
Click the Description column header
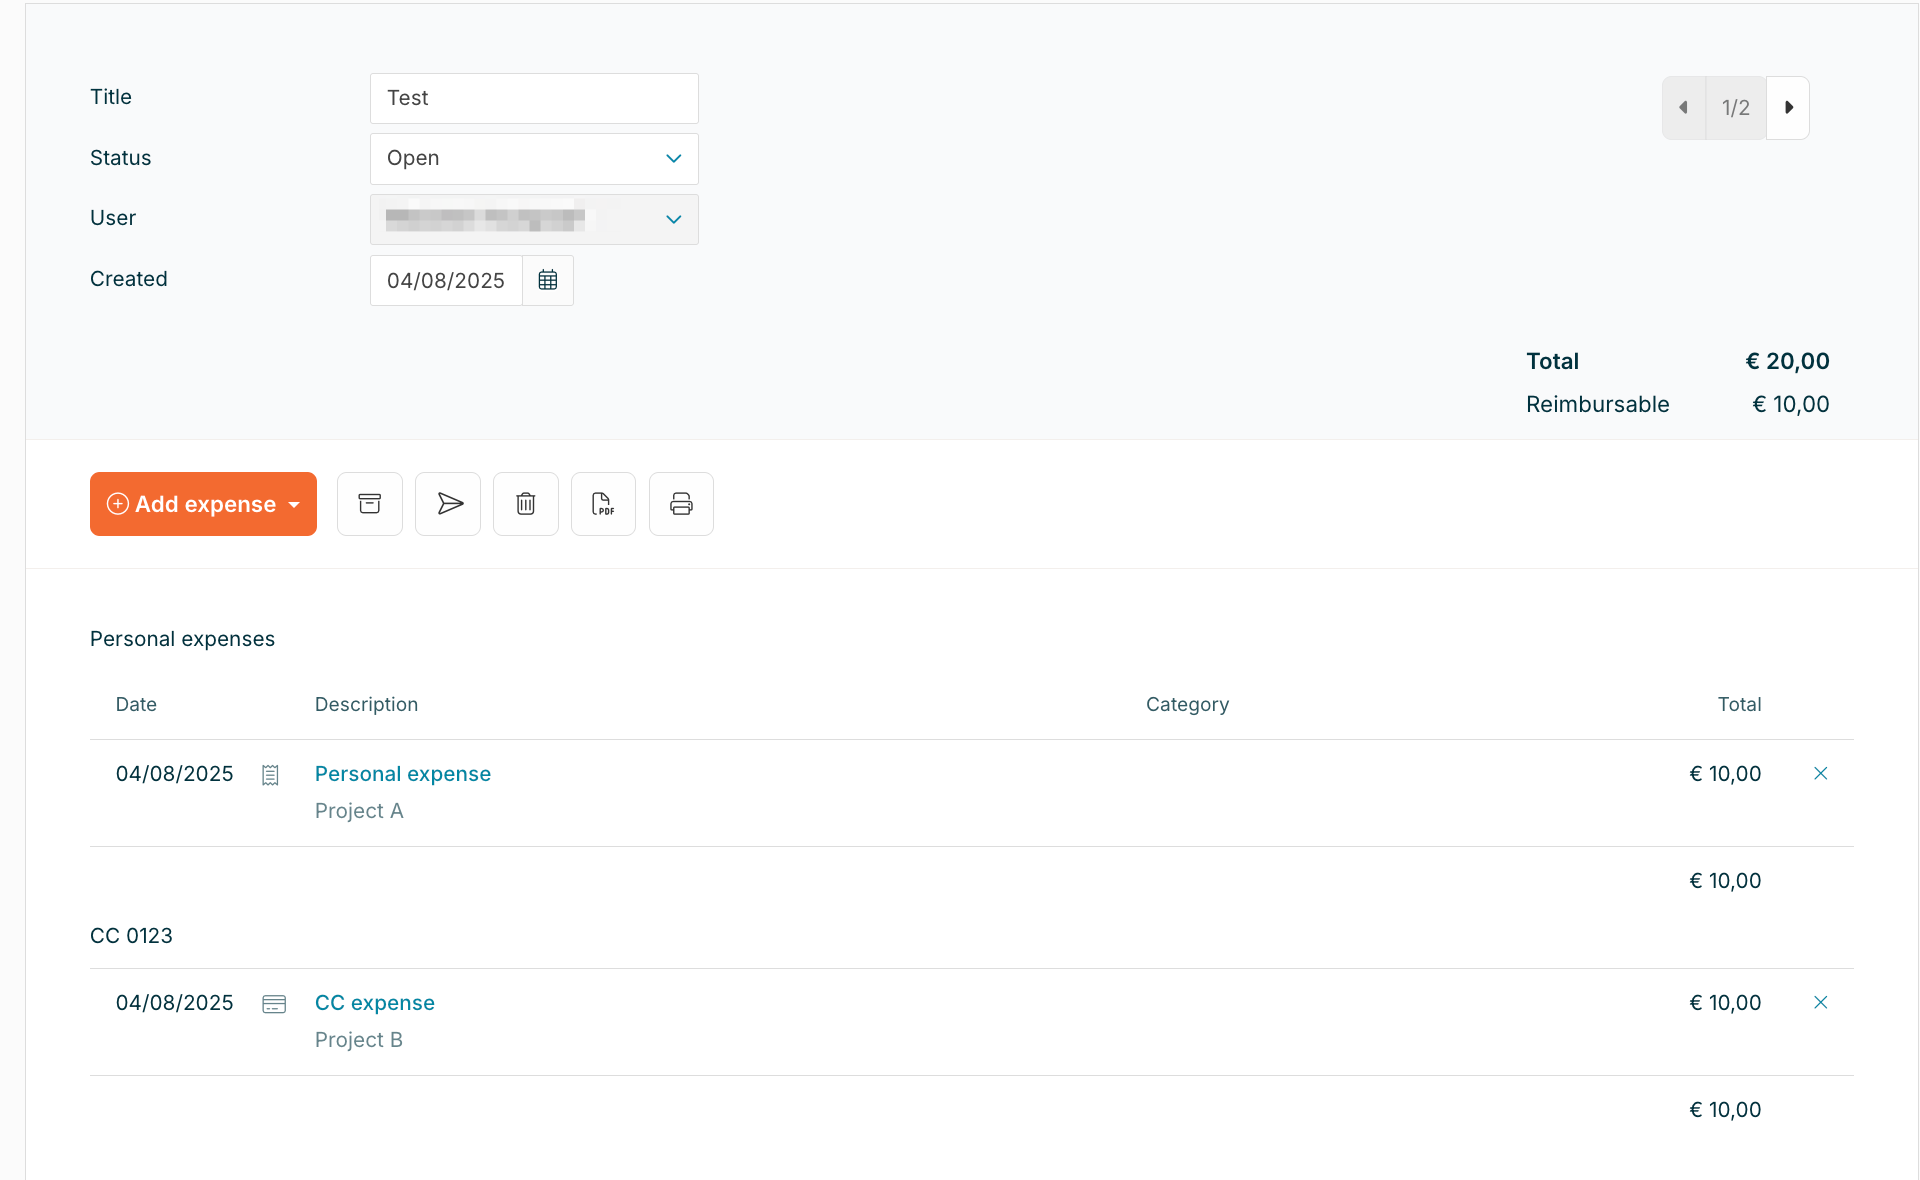coord(366,705)
